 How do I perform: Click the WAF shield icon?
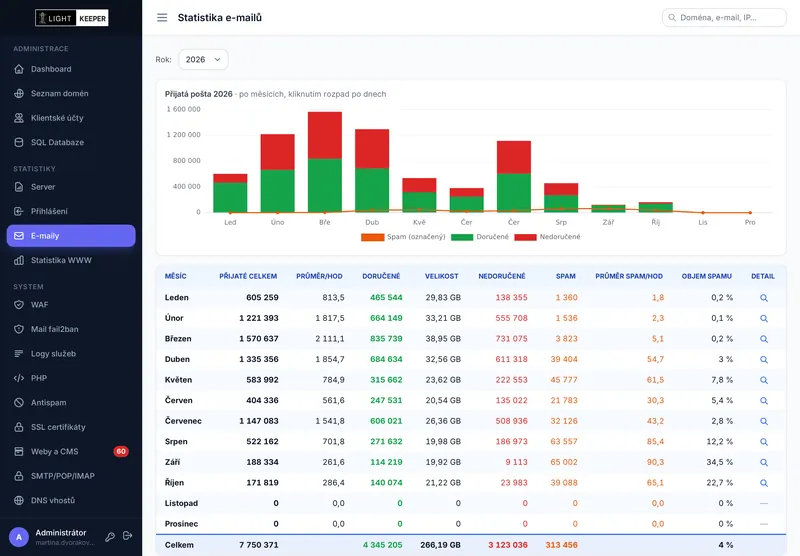[x=19, y=305]
